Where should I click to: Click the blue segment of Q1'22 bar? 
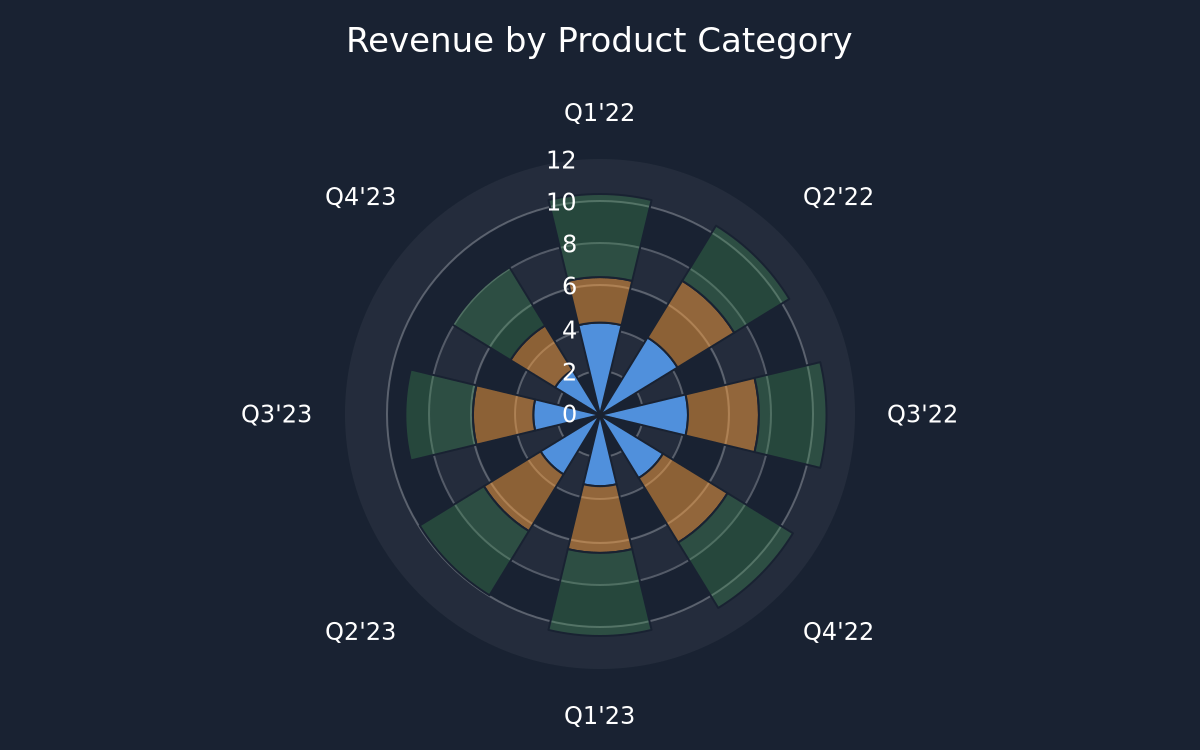[x=600, y=360]
